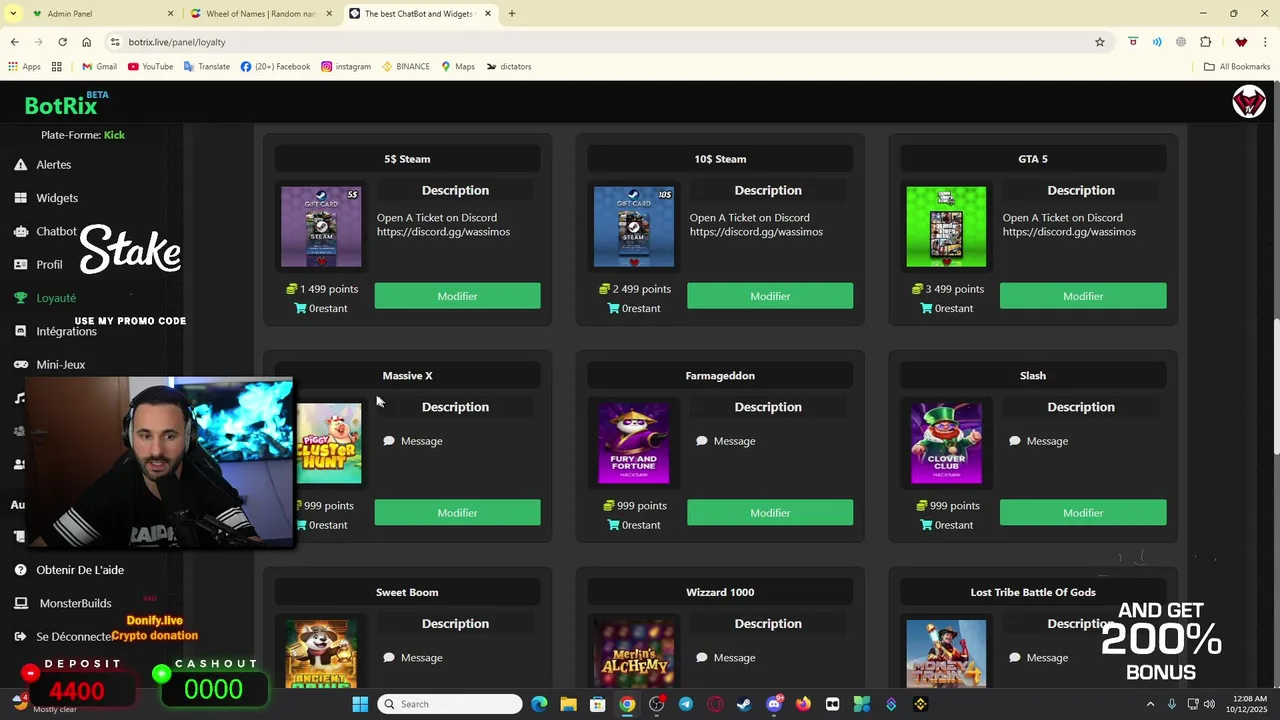Click the Widgets grid icon
The height and width of the screenshot is (720, 1280).
[x=20, y=198]
